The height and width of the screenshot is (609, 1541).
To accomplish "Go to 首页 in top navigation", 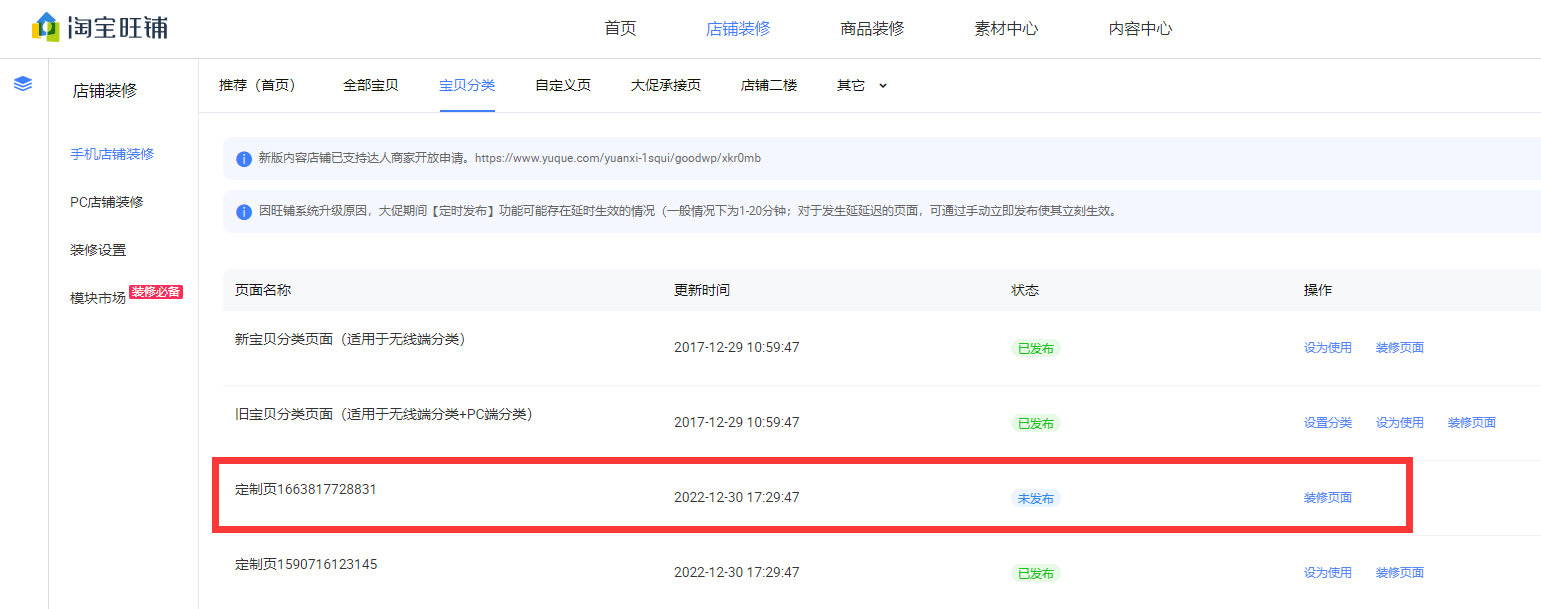I will click(x=620, y=28).
